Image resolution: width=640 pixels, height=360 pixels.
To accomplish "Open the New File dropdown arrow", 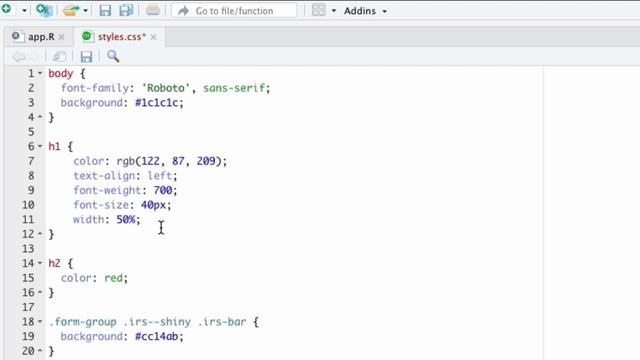I will point(24,11).
